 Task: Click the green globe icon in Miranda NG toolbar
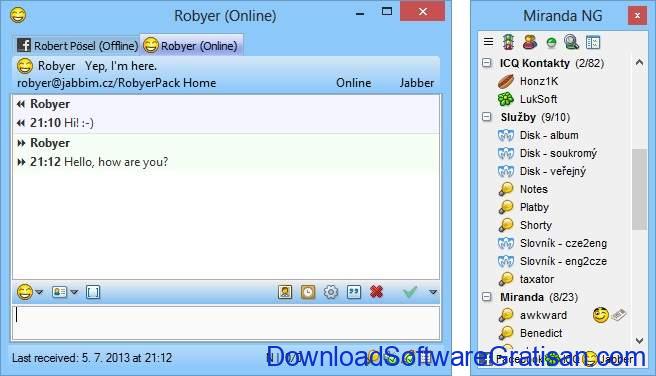551,42
